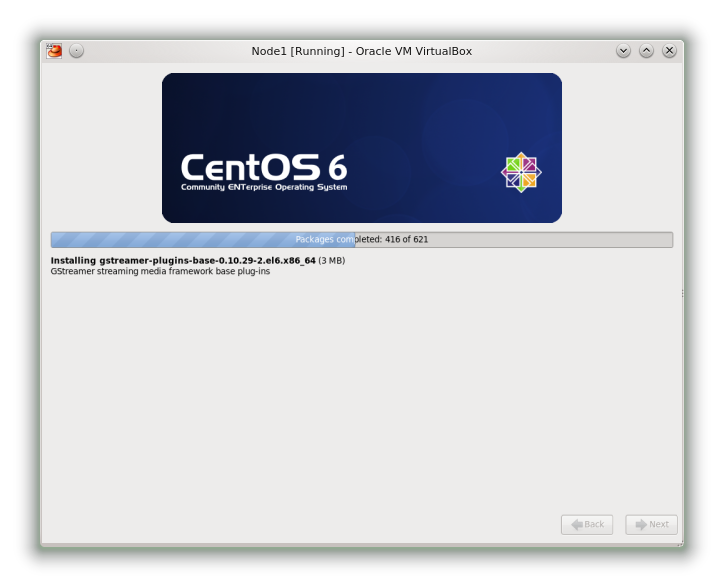
Task: Click the 'GStreamer streaming media framework base plug-ins' description
Action: pyautogui.click(x=160, y=272)
